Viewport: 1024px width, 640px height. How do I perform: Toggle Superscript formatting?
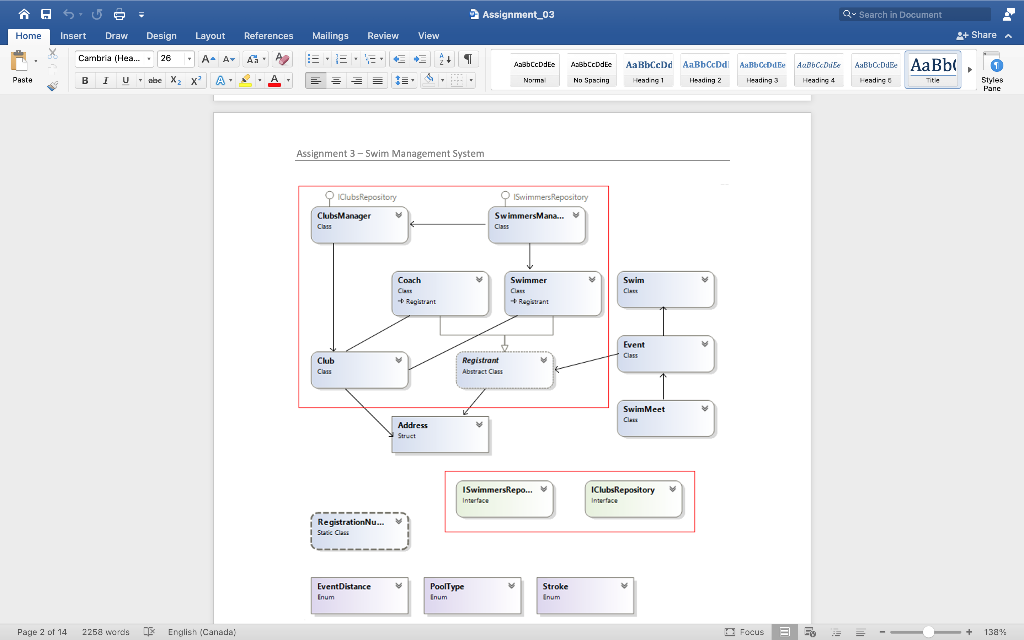195,80
